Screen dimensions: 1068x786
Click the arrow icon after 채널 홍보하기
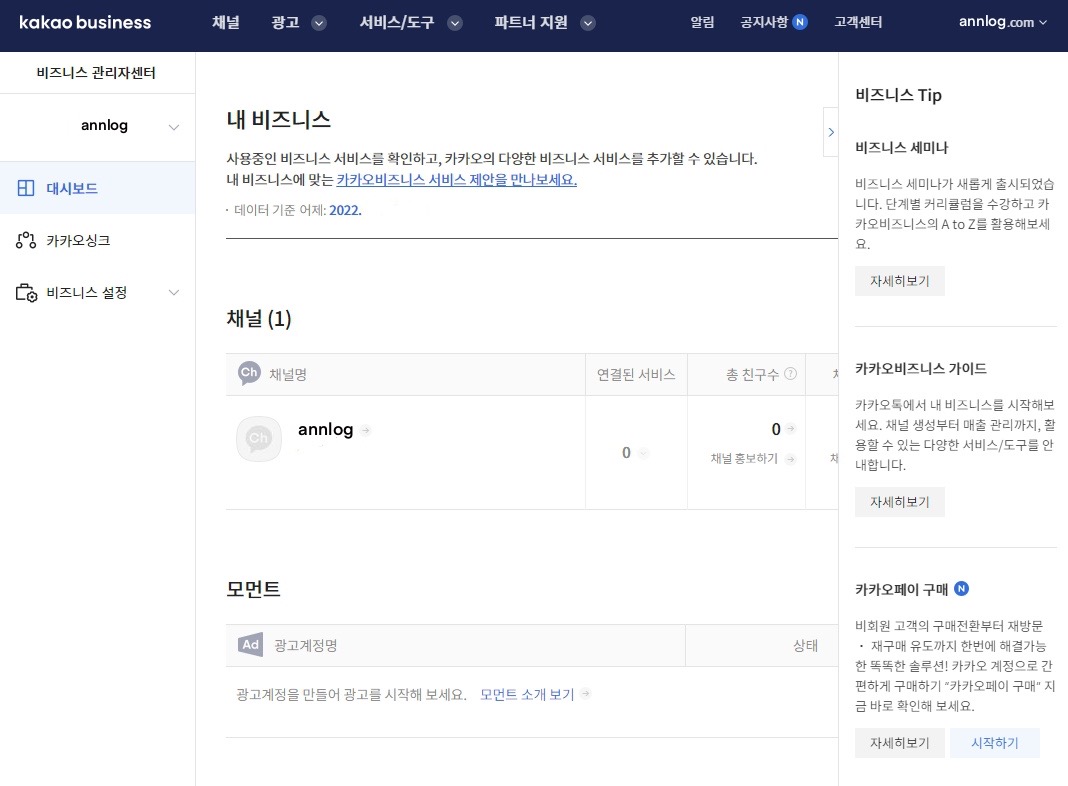790,459
